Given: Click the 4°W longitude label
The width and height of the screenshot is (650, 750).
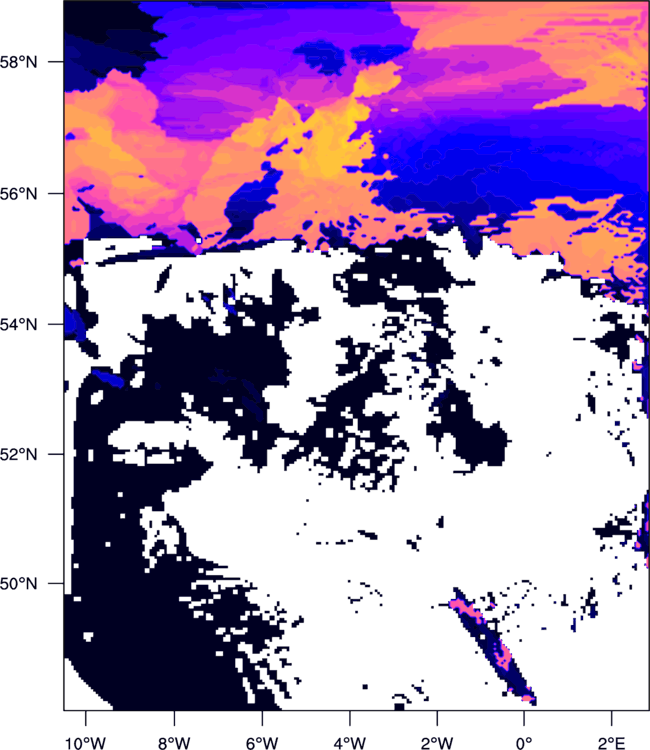Looking at the screenshot, I should (350, 743).
